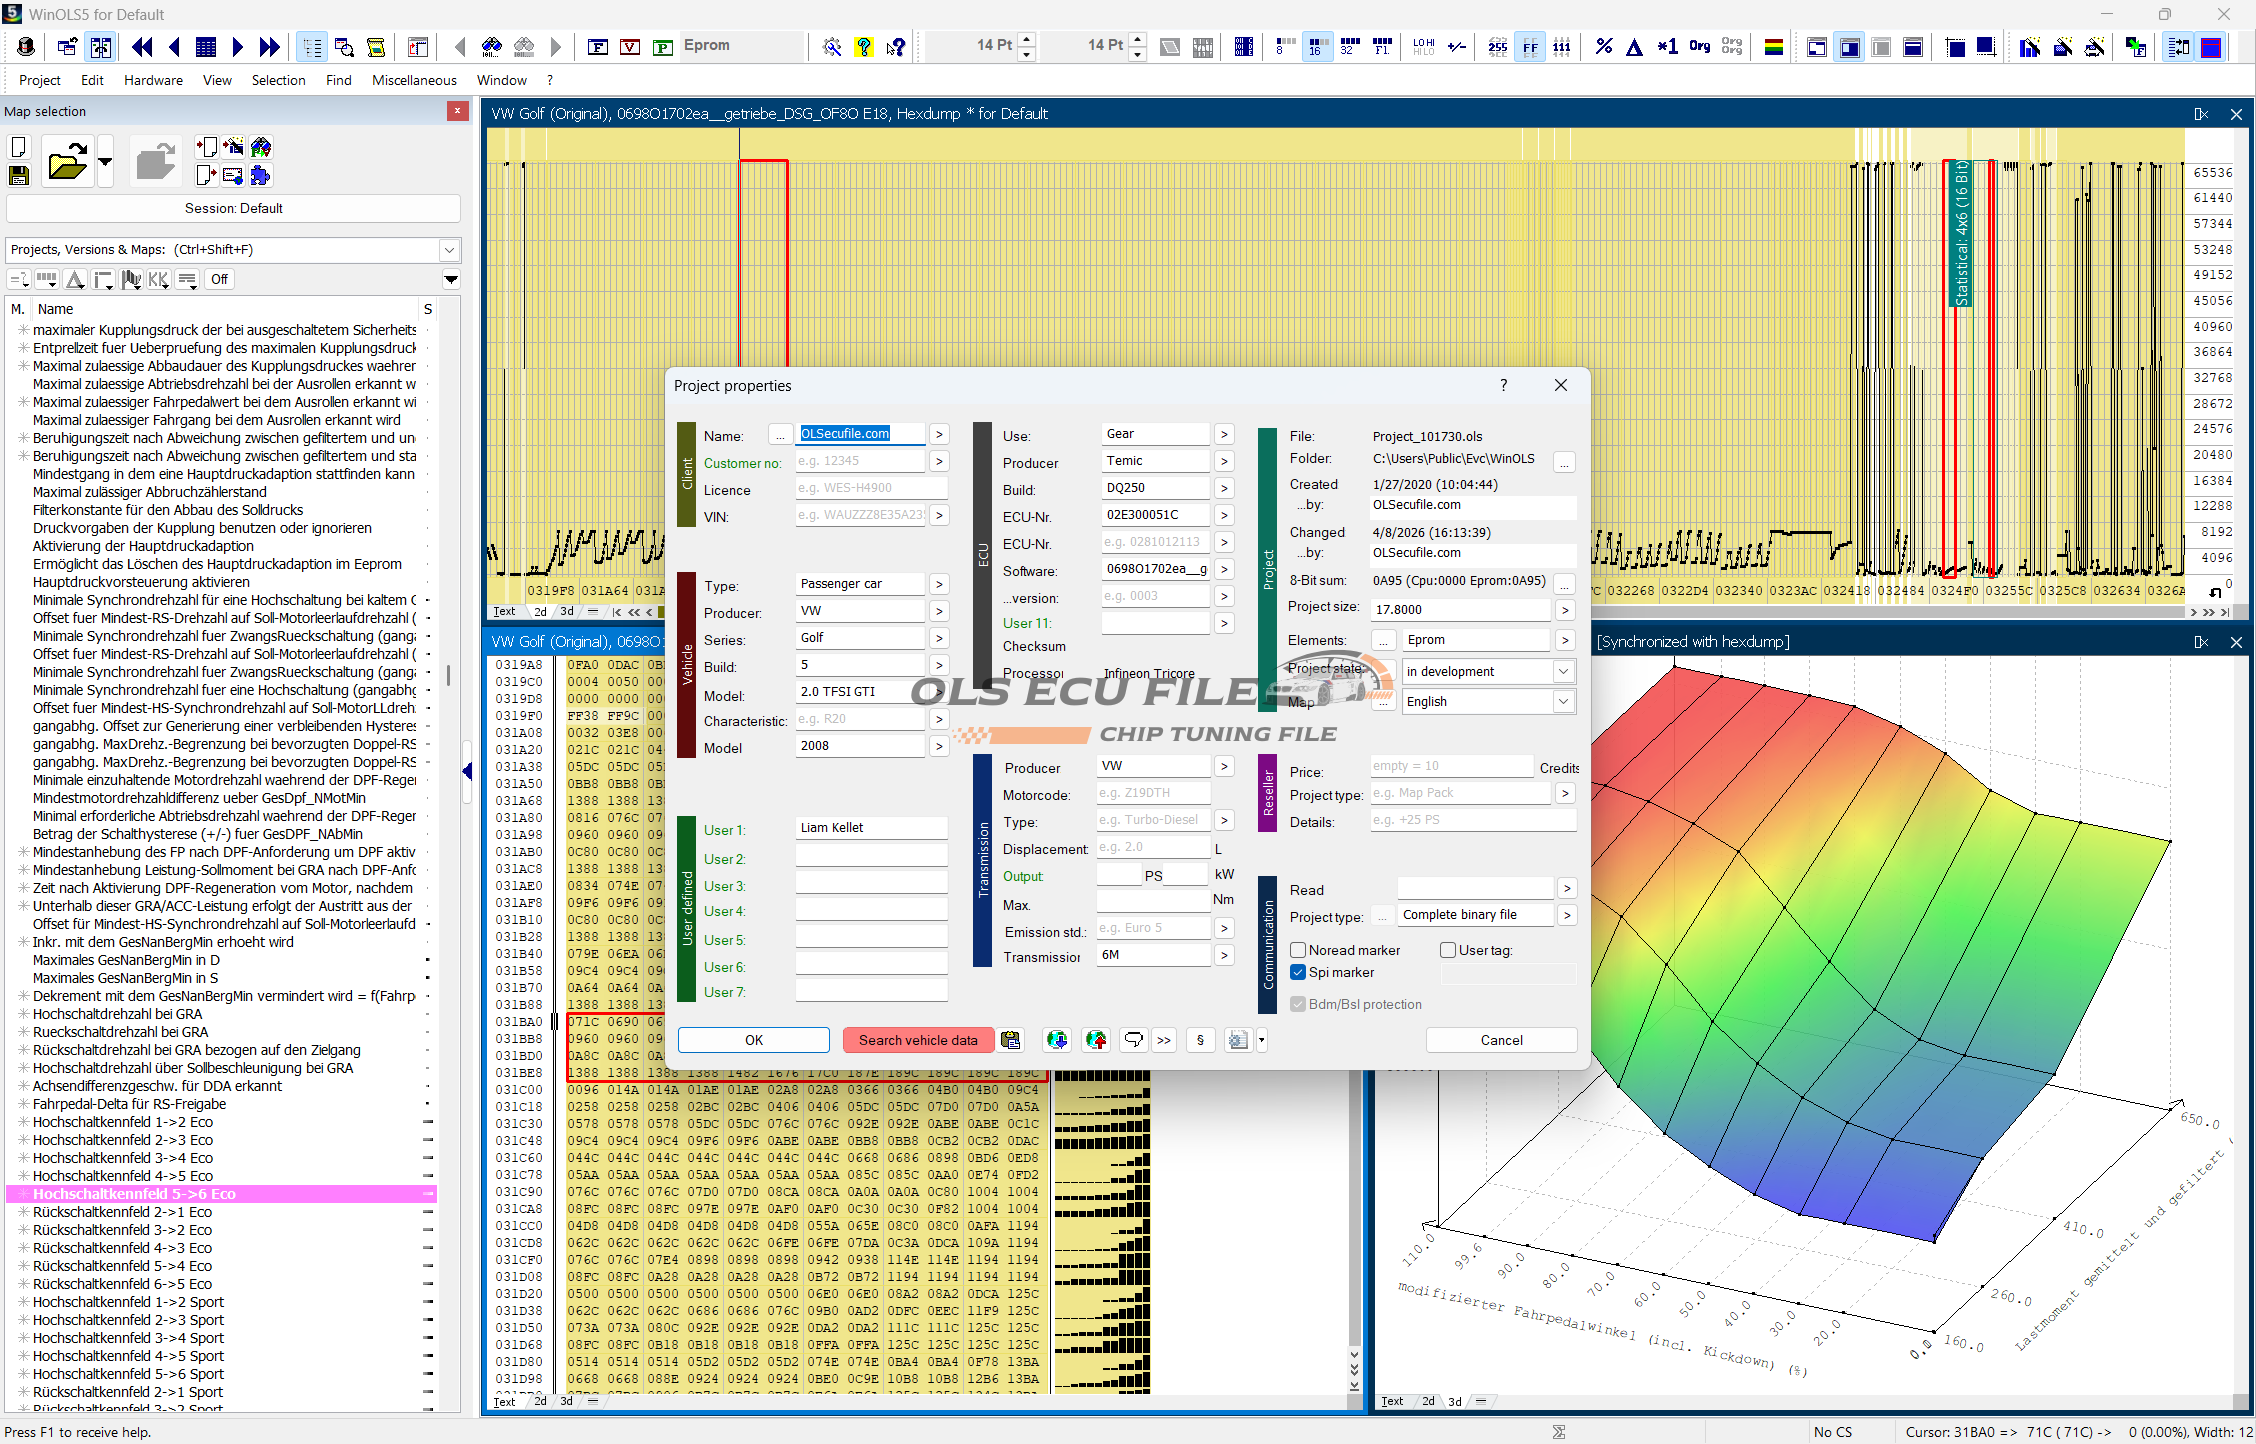Screen dimensions: 2256x1444
Task: Open the Project state dropdown
Action: [1562, 671]
